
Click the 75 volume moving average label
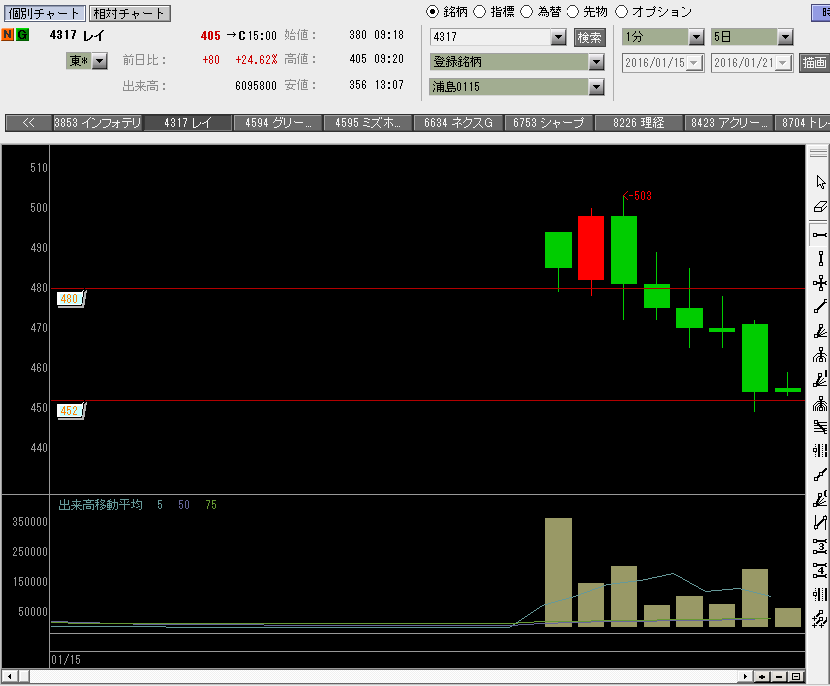coord(211,505)
